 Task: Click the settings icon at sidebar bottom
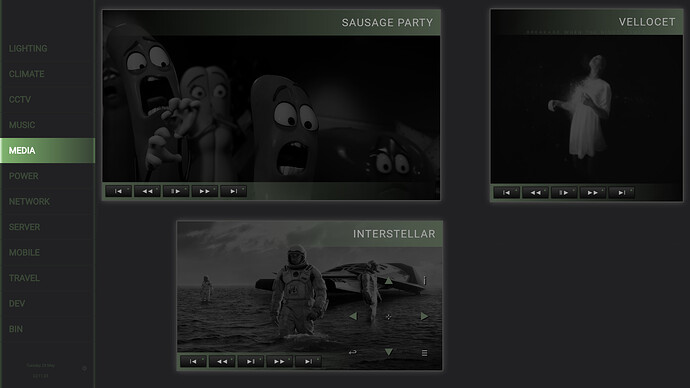coord(84,369)
